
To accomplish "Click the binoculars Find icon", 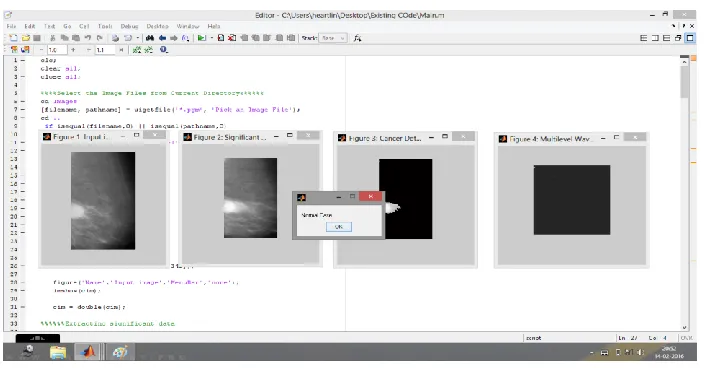I will pyautogui.click(x=150, y=38).
